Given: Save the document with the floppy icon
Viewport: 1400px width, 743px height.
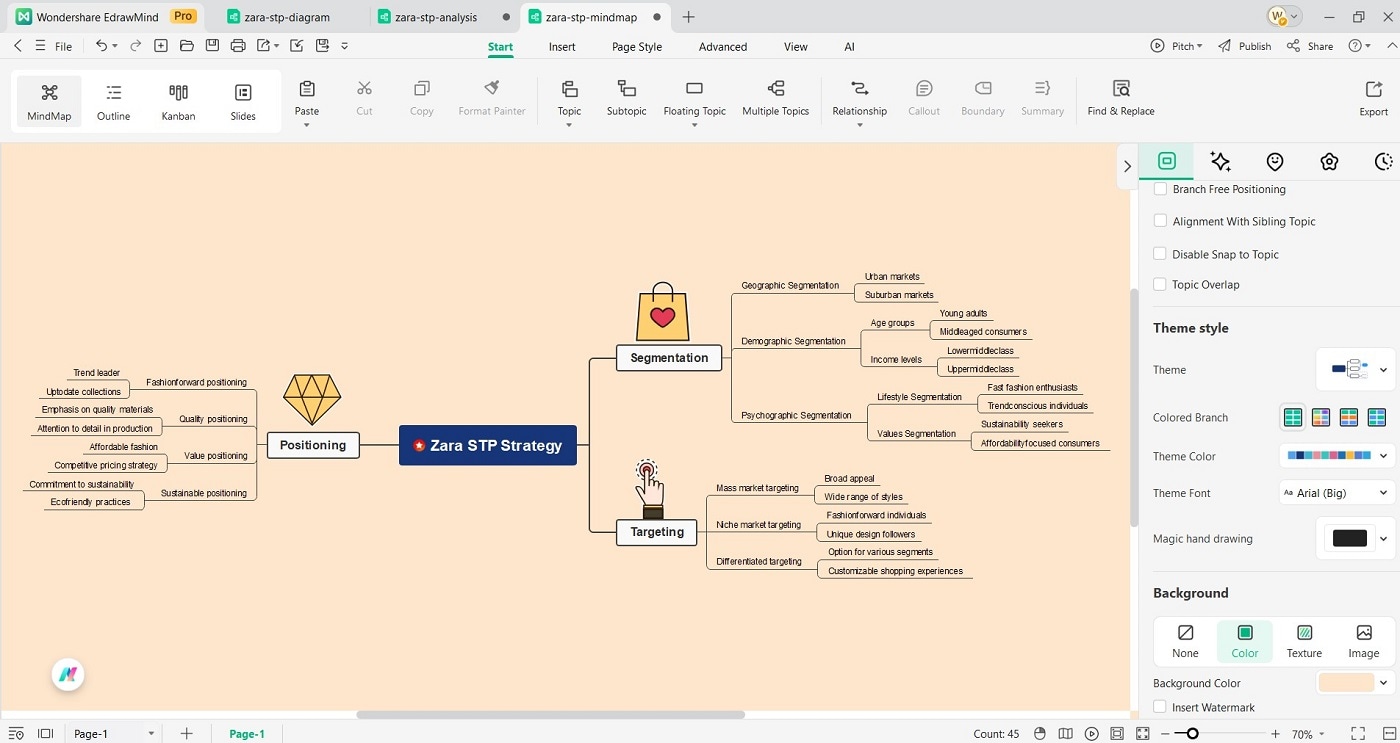Looking at the screenshot, I should coord(212,46).
